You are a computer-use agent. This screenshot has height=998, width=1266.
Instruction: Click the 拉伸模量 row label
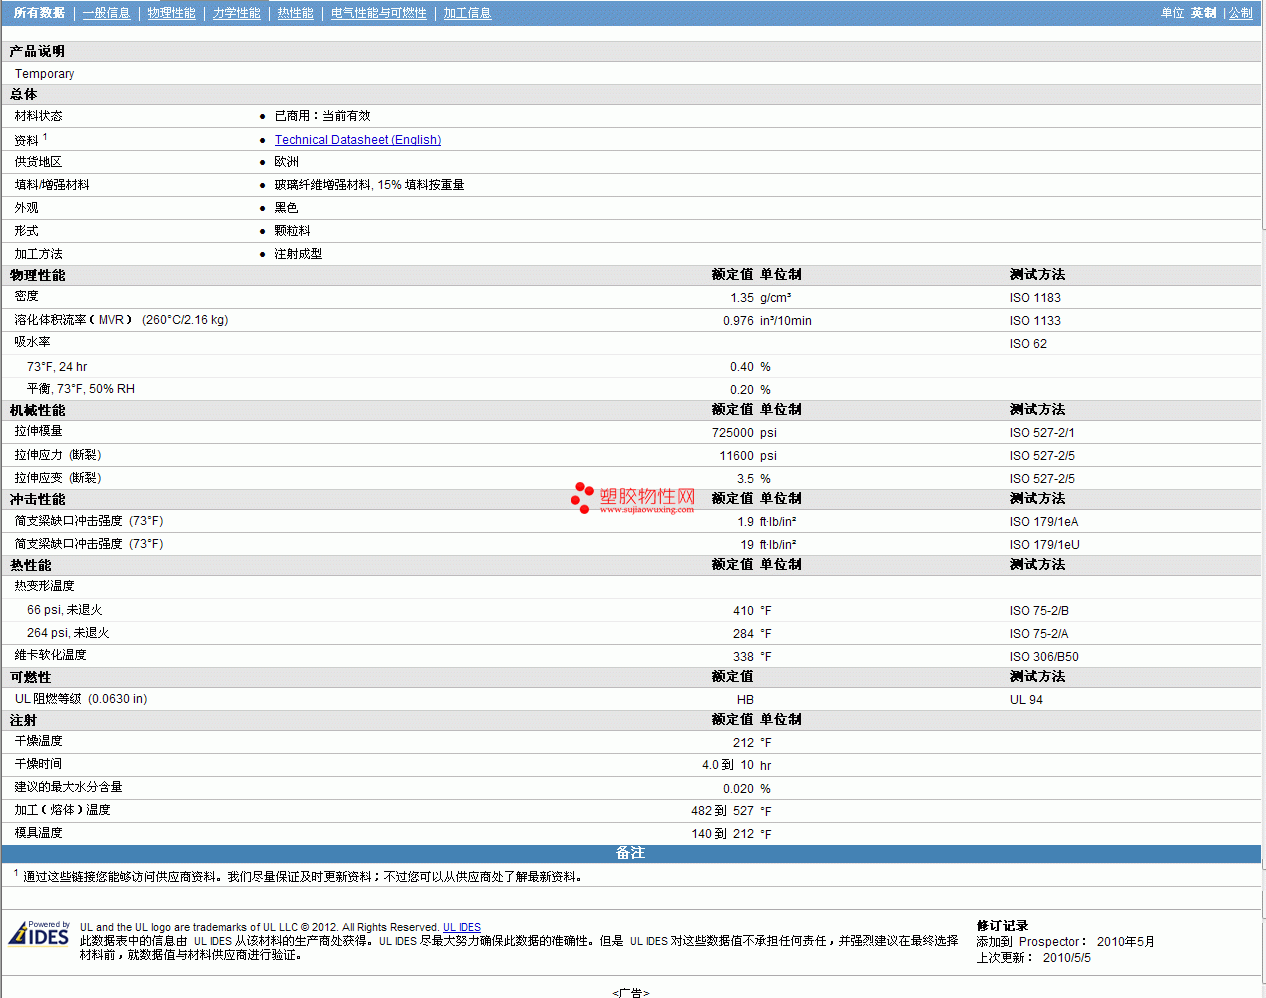click(39, 431)
